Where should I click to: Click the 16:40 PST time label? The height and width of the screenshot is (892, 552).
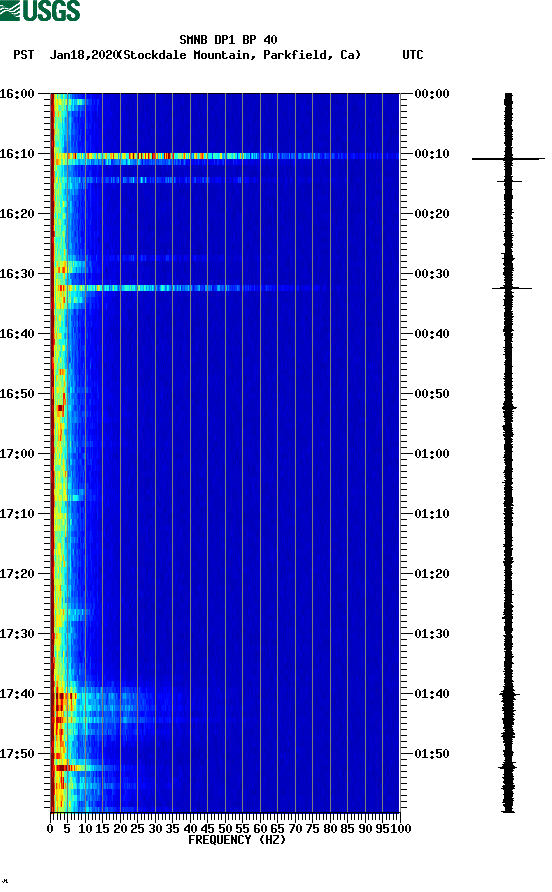coord(17,334)
